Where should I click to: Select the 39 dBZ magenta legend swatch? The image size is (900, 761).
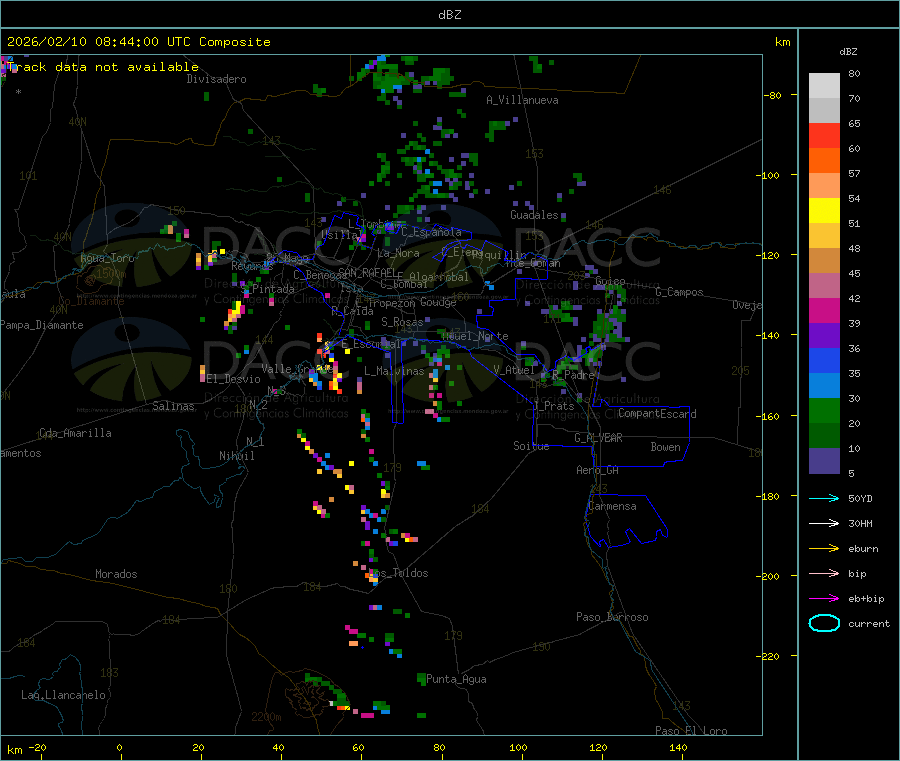(x=824, y=310)
